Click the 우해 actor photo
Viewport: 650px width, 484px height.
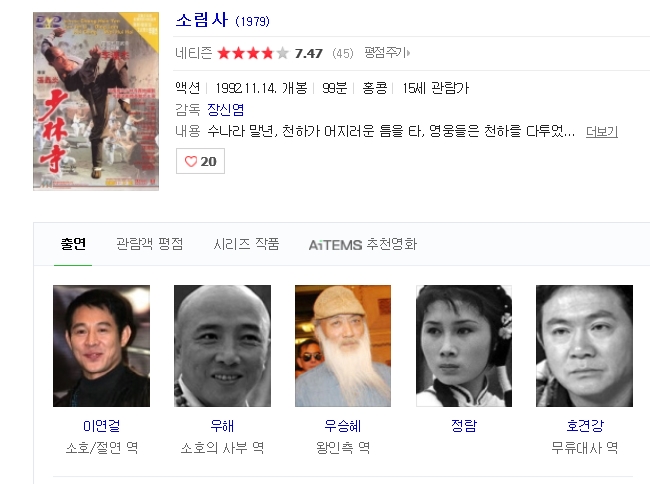tap(222, 346)
